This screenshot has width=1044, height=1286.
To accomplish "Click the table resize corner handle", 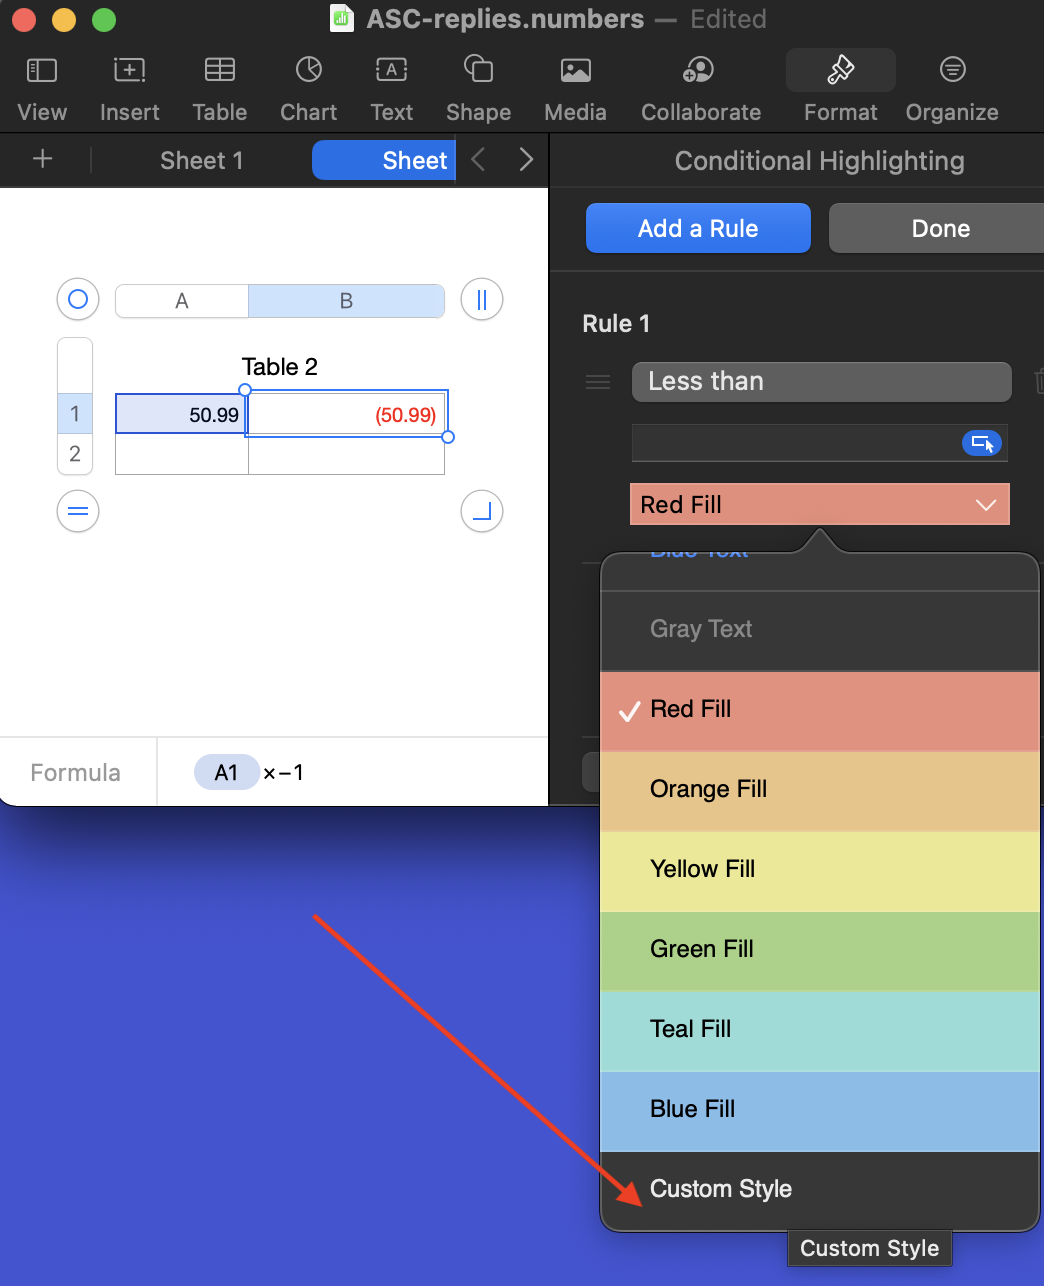I will tap(482, 511).
